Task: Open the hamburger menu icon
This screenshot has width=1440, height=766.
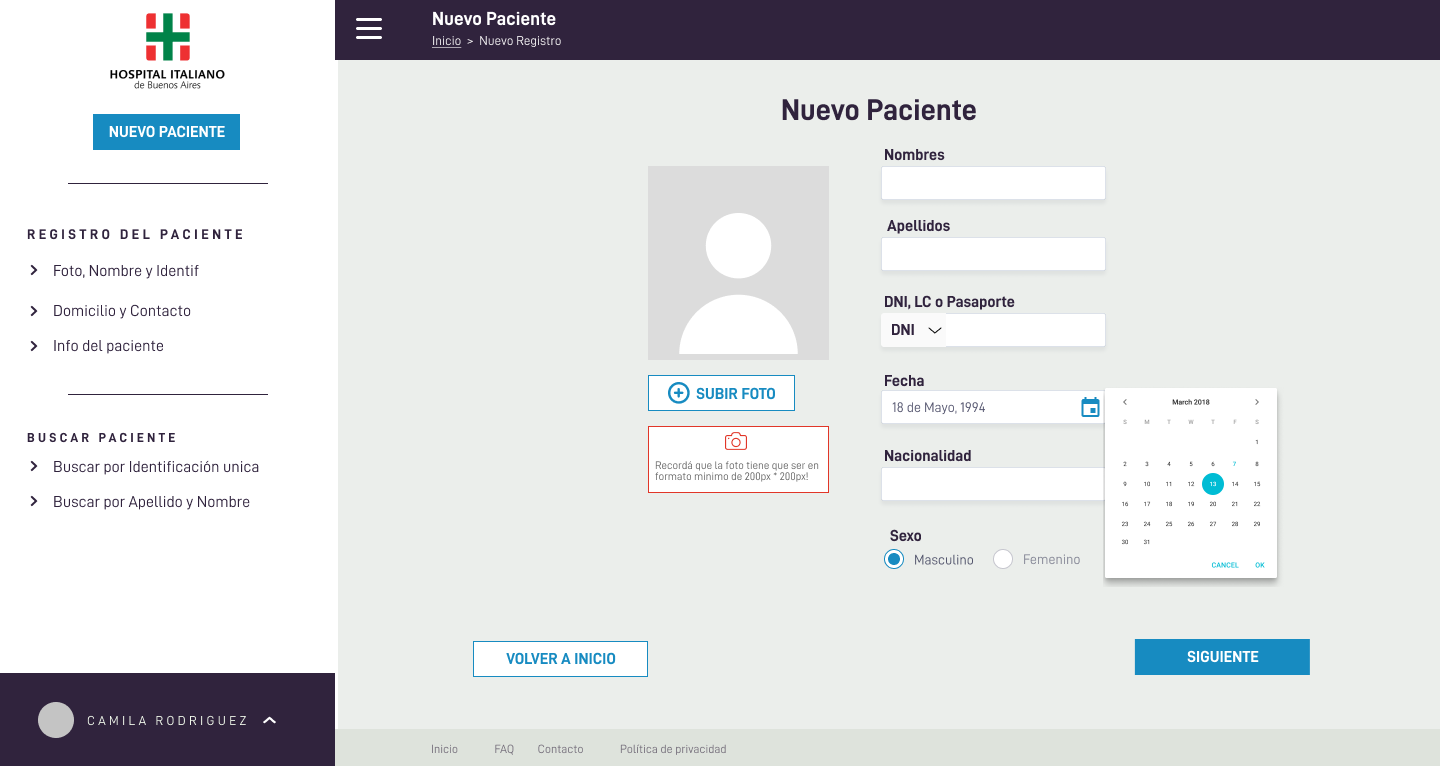Action: click(369, 29)
